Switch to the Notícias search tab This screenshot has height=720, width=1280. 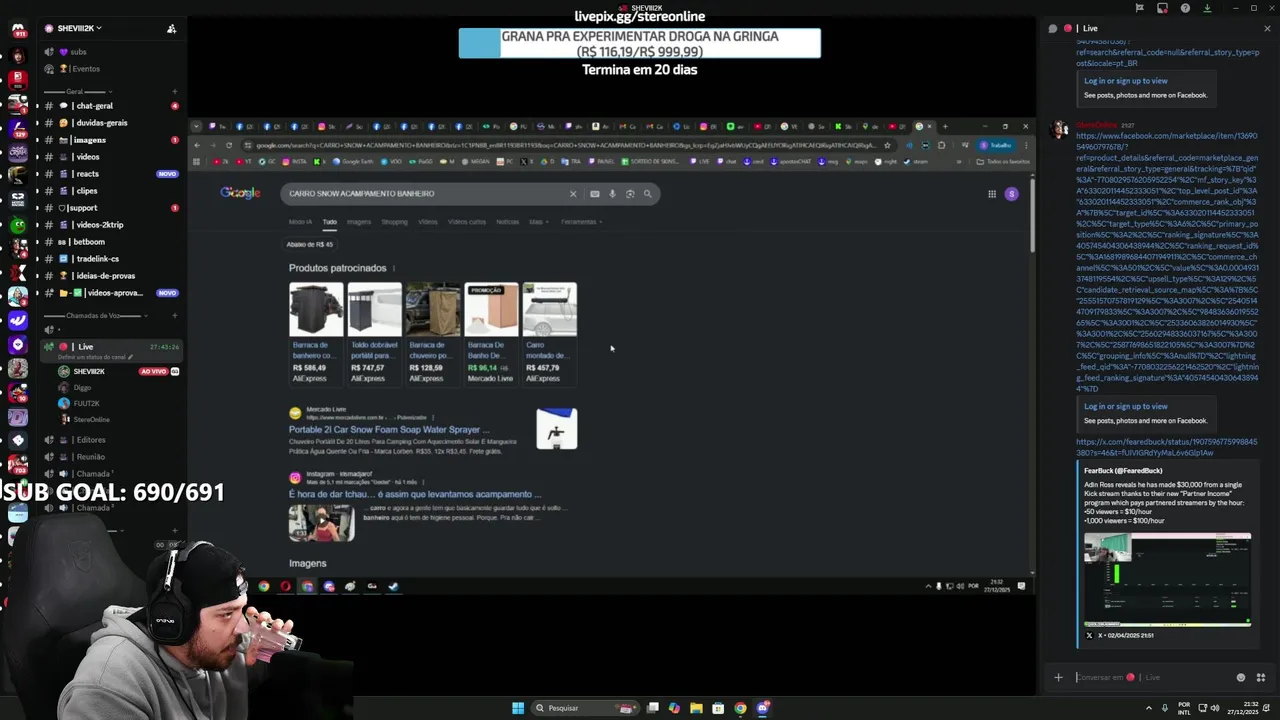tap(508, 222)
